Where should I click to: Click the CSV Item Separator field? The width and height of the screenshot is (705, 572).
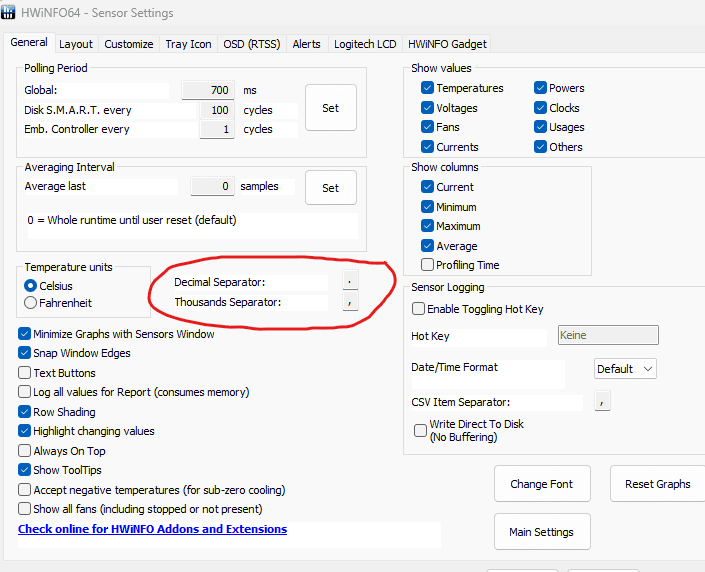click(602, 401)
